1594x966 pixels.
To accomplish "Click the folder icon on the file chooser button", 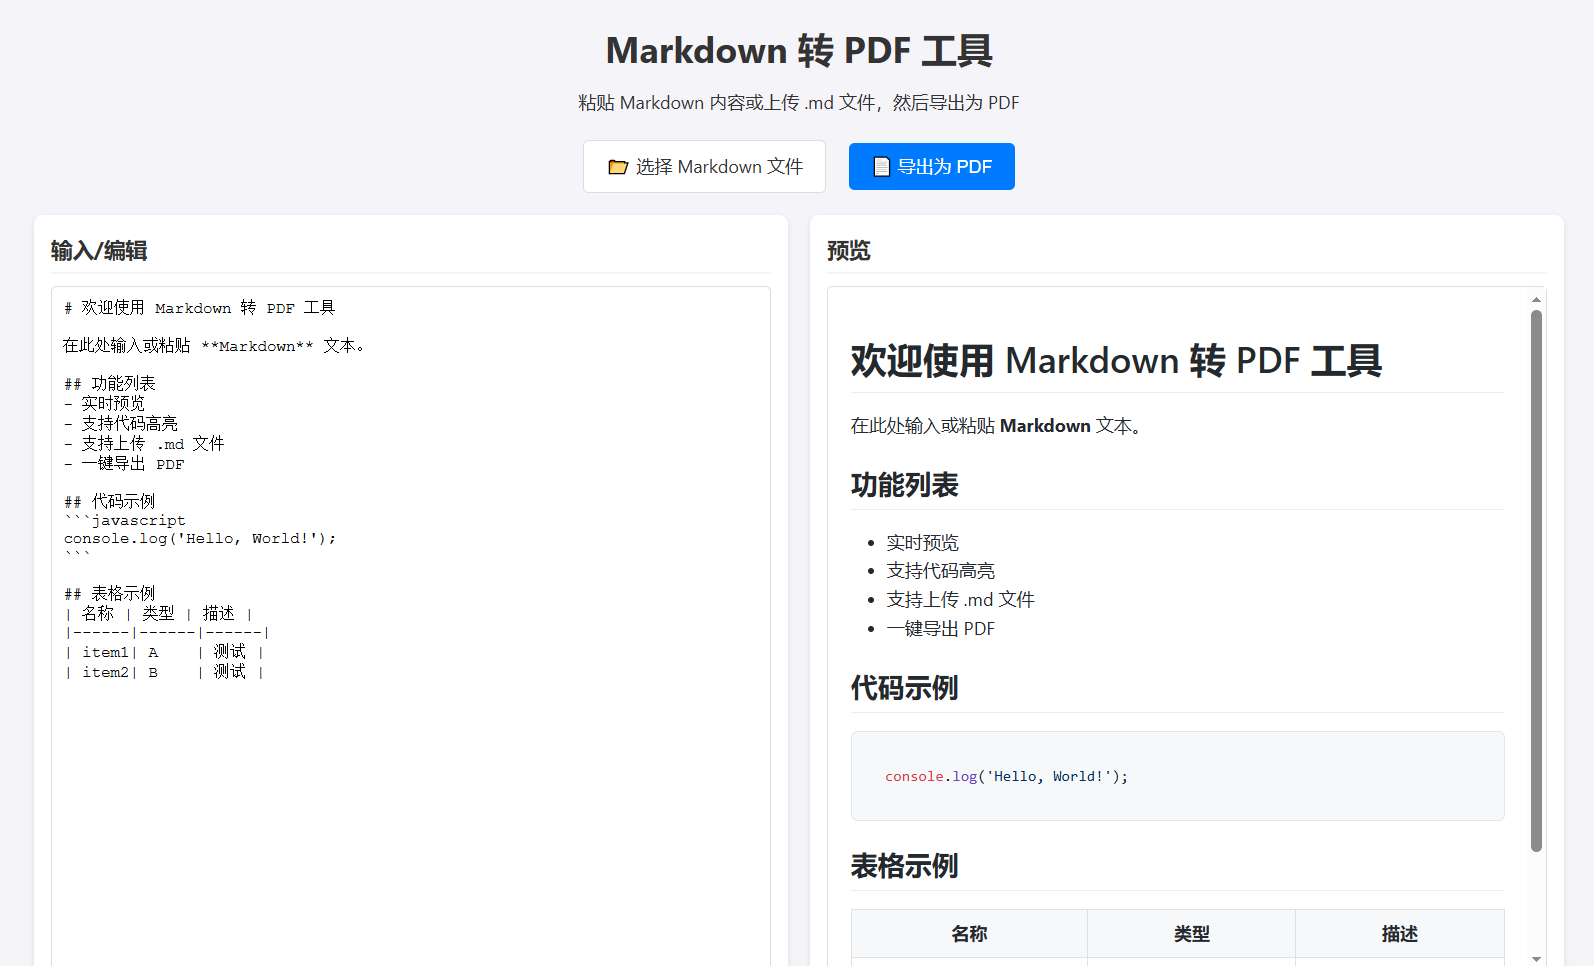I will click(618, 167).
